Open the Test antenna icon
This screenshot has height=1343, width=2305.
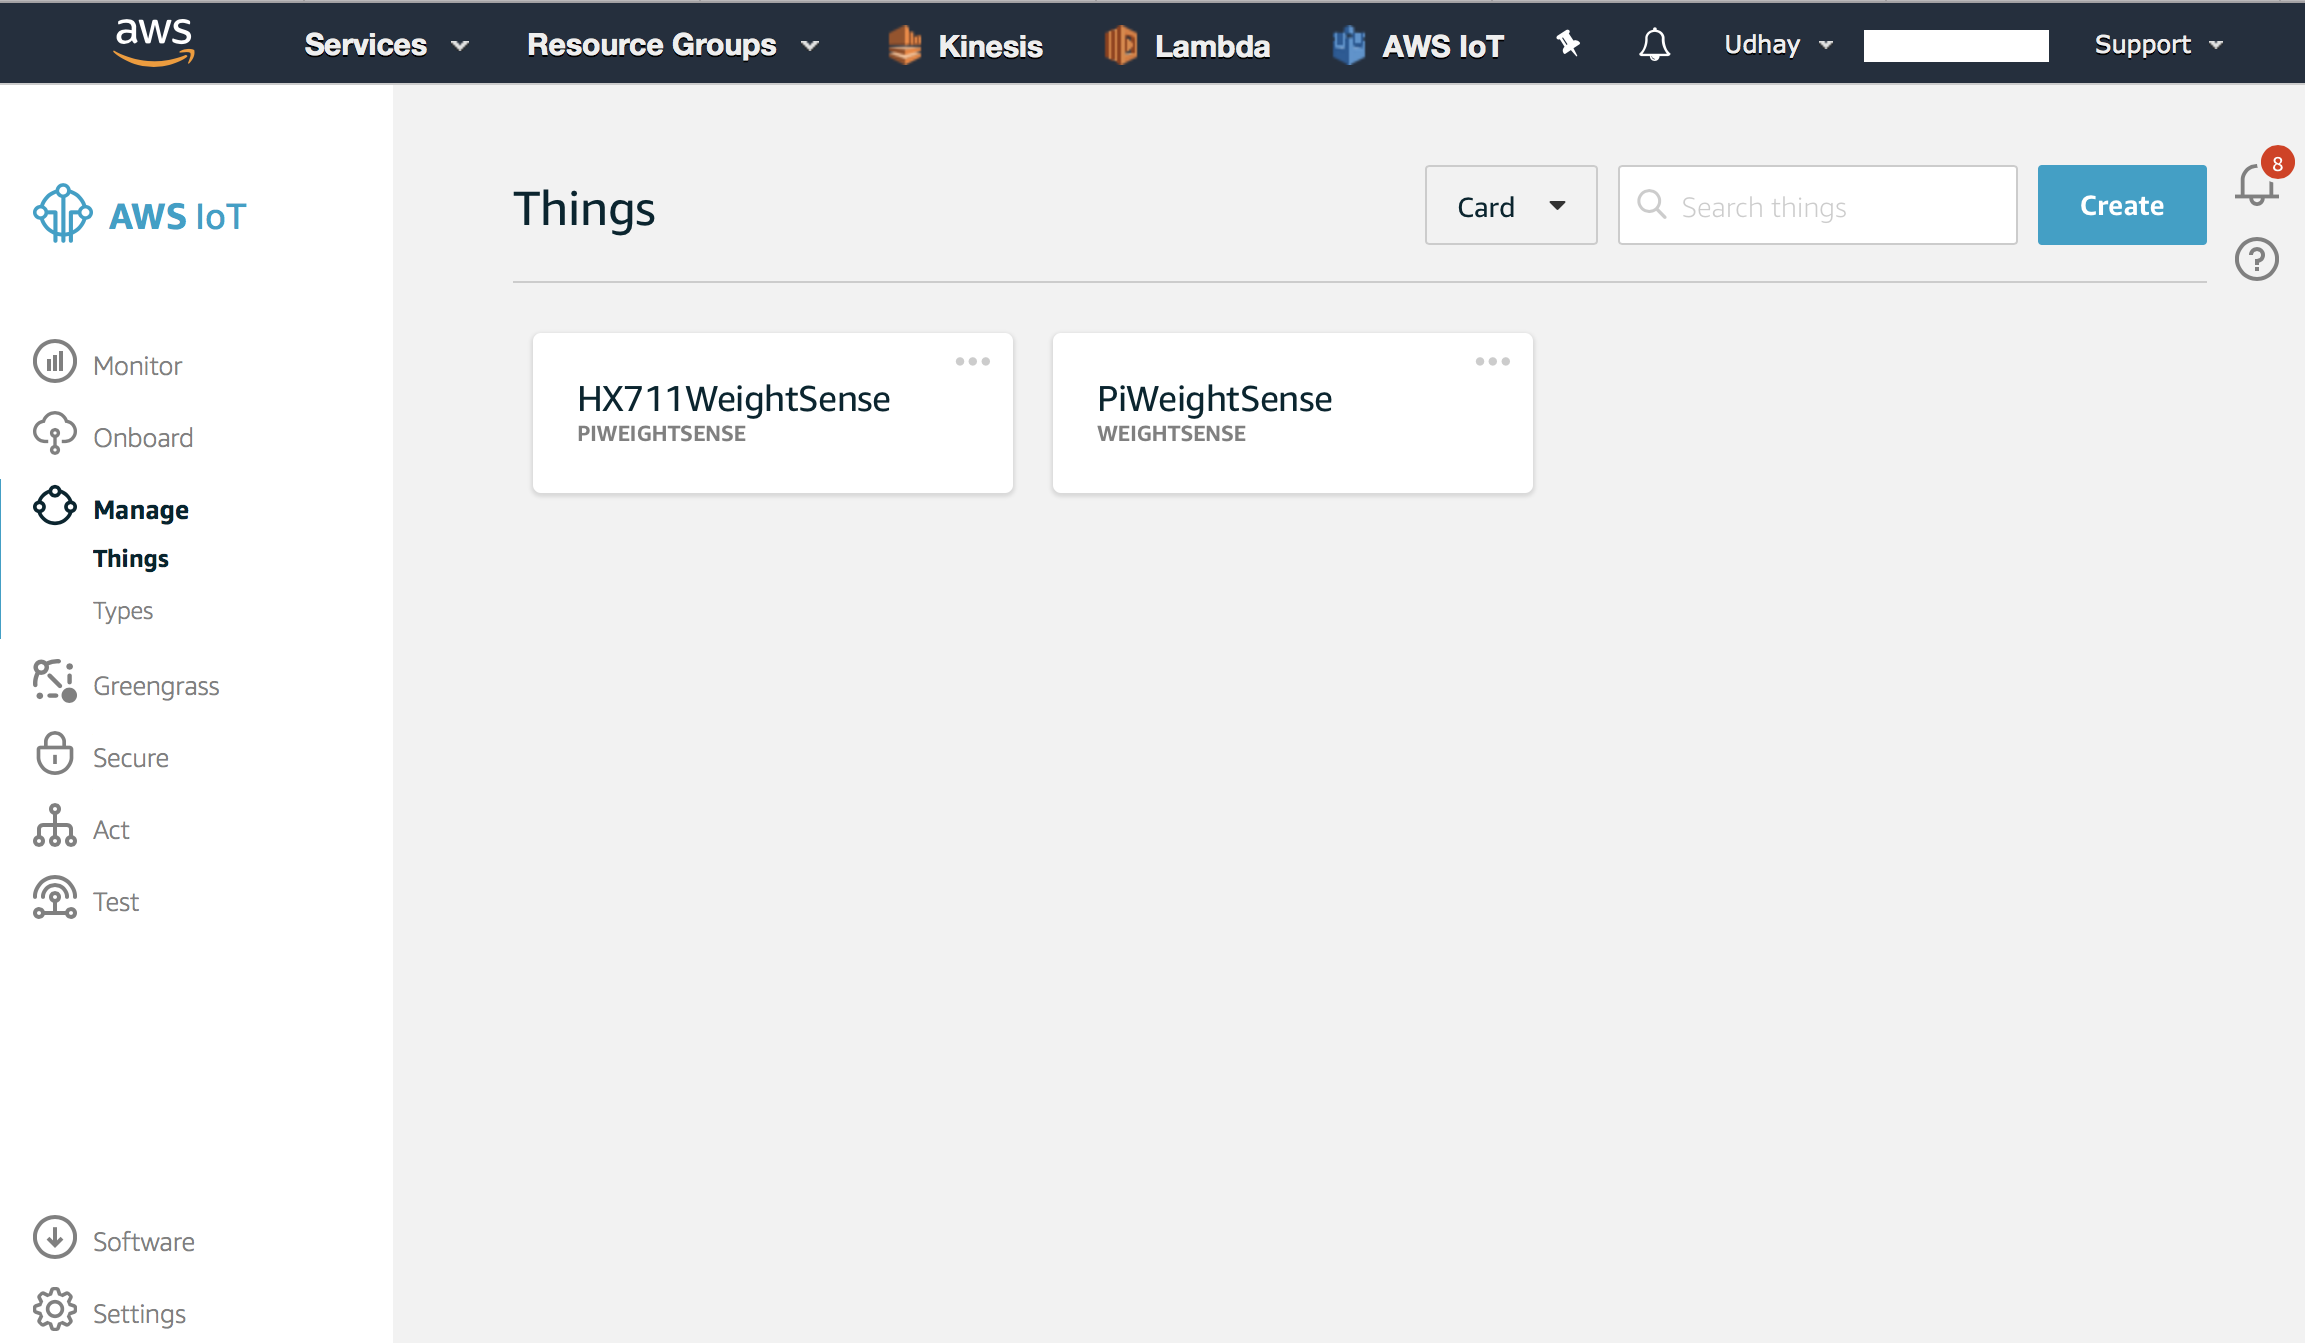point(54,898)
